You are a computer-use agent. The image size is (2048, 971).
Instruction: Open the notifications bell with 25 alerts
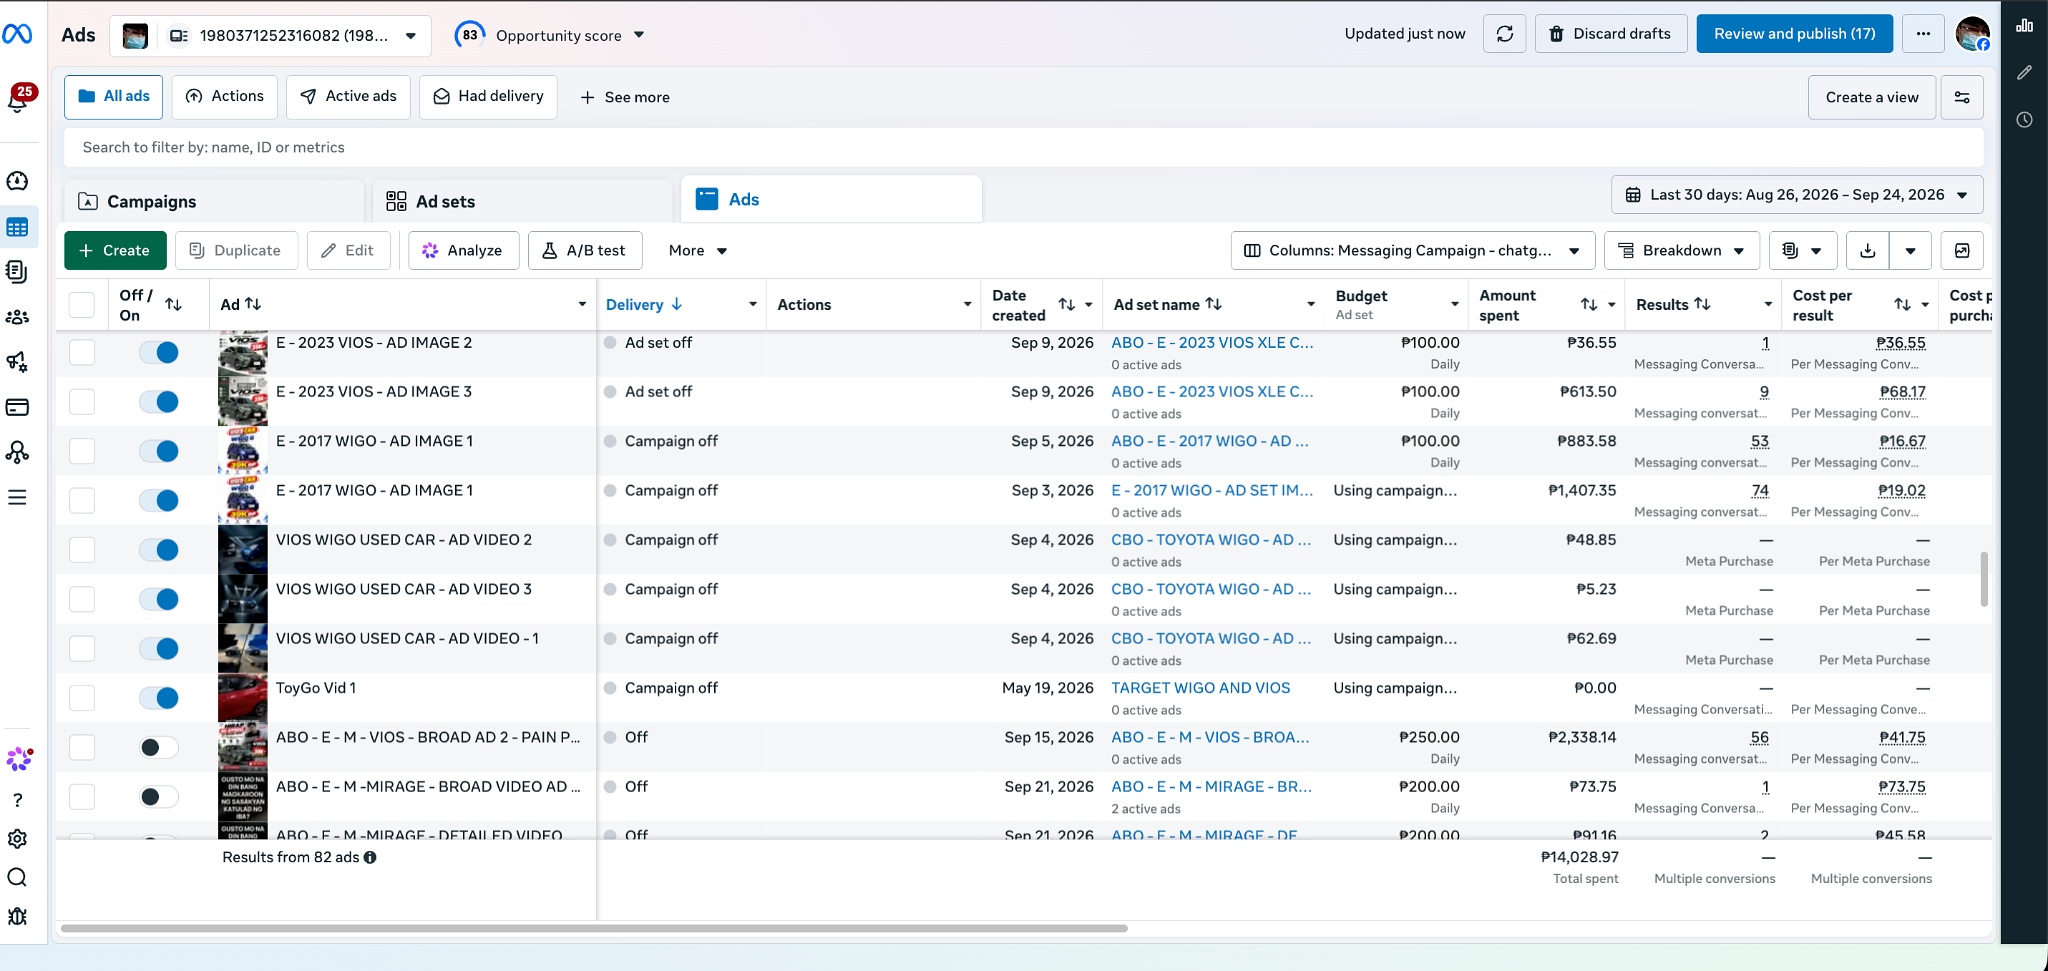click(x=19, y=98)
